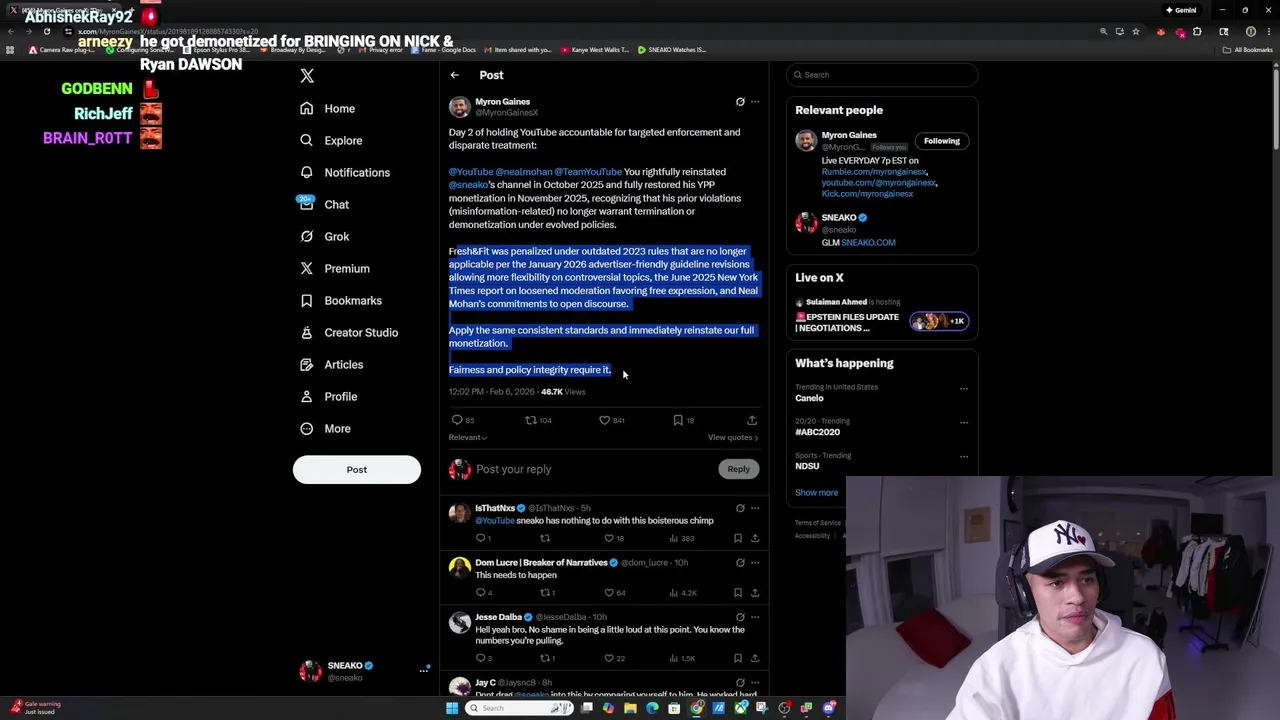Open more menu for #ABC2020 trend
Screen dimensions: 1280x720
[x=964, y=422]
